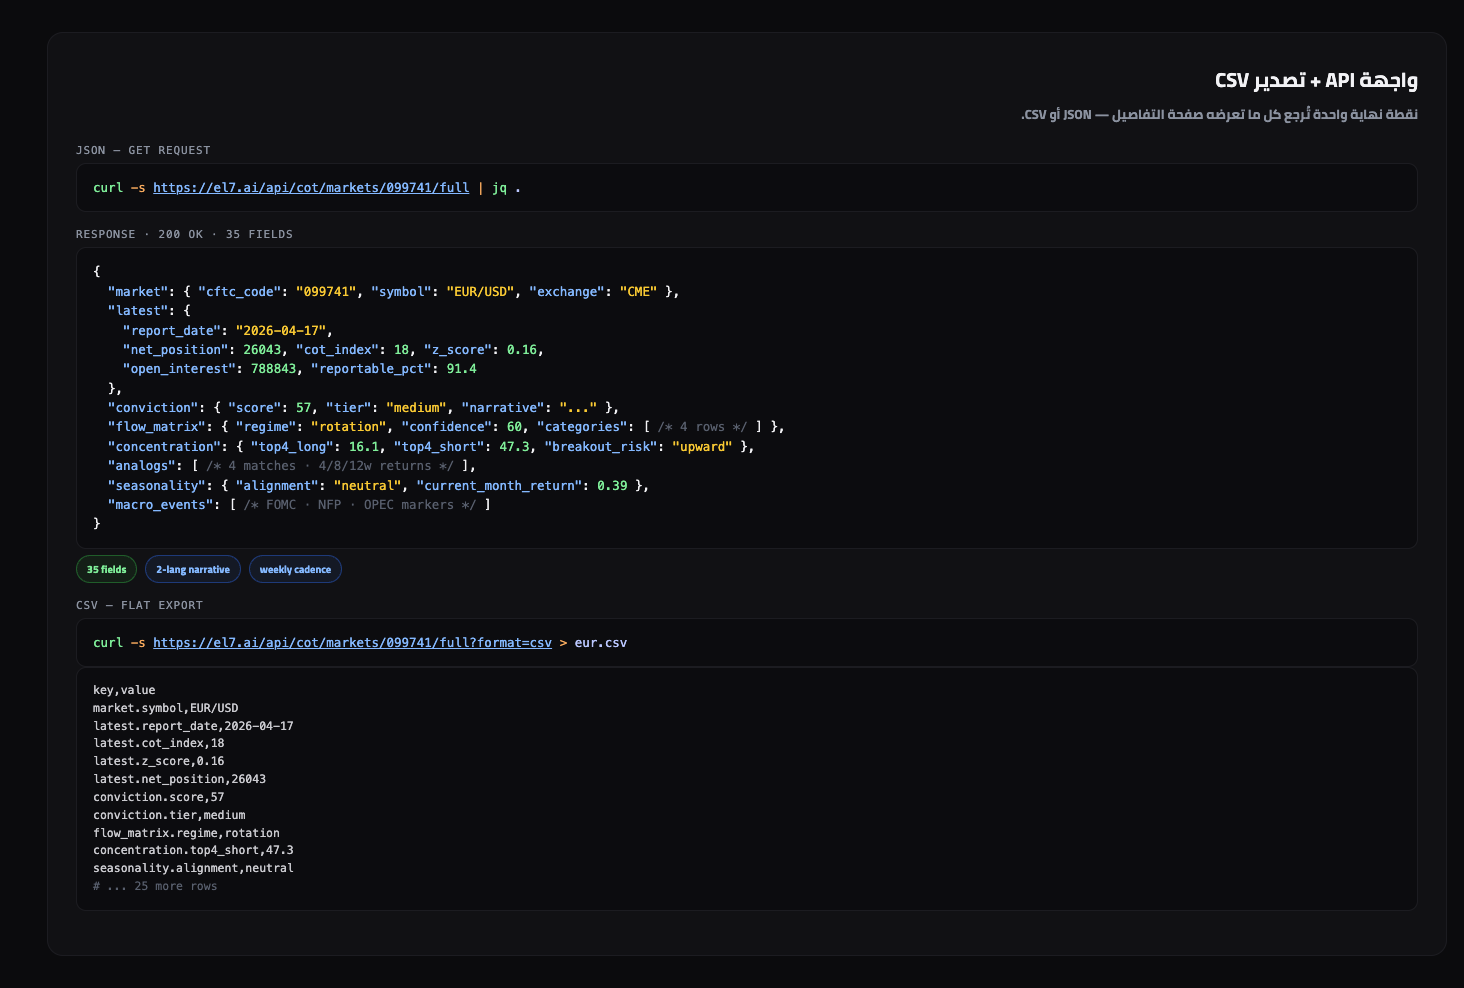Viewport: 1464px width, 988px height.
Task: Click the '/* 4 rows */' categories comment
Action: tap(702, 427)
